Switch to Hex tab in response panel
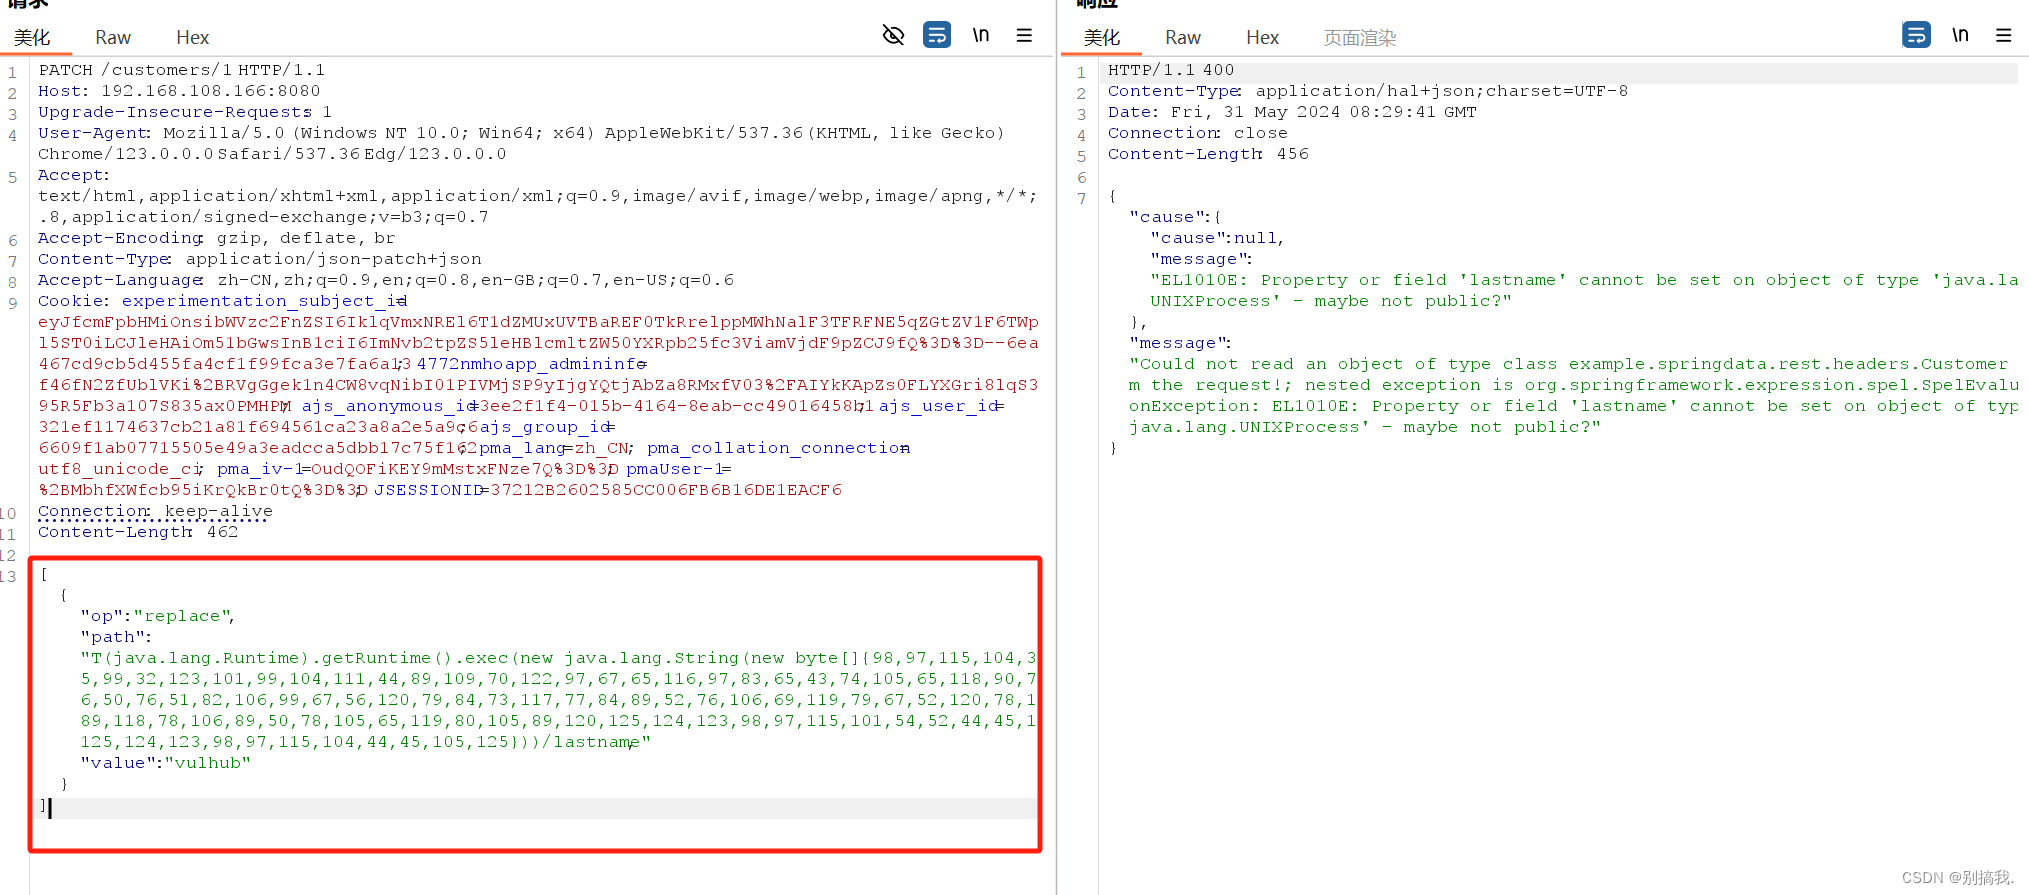 point(1262,38)
